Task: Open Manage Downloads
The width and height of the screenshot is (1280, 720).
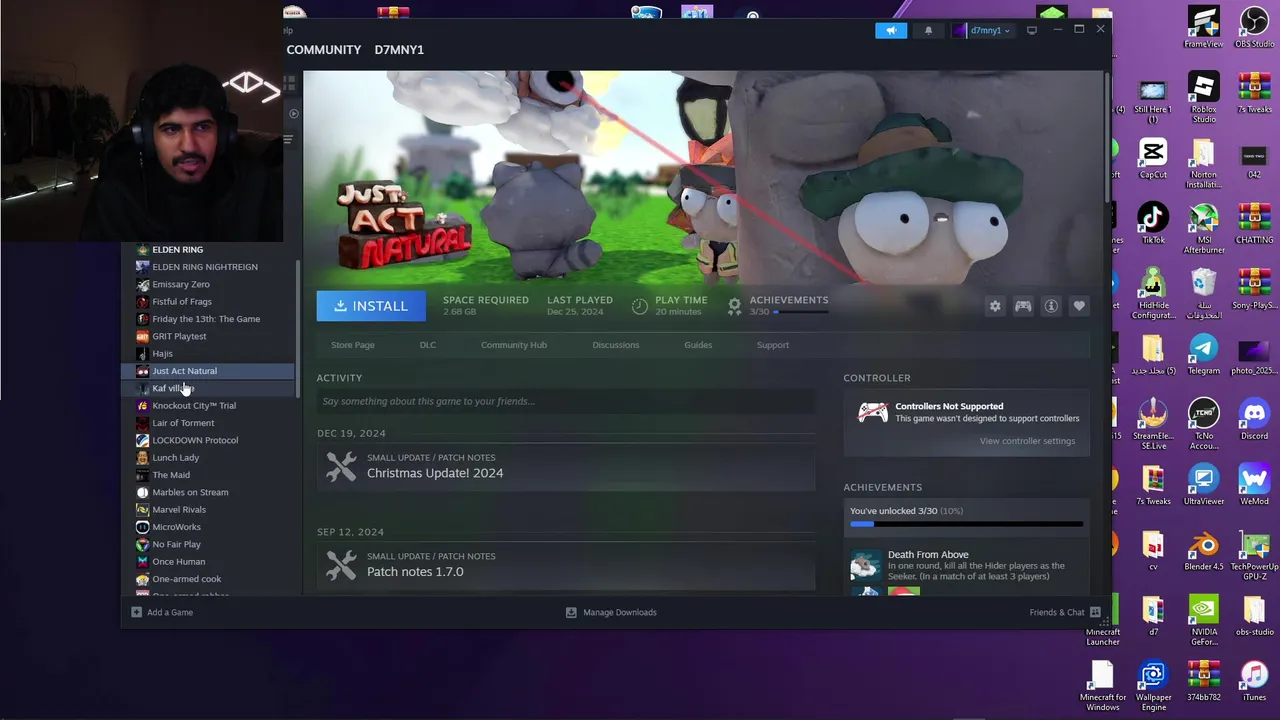Action: click(x=611, y=612)
